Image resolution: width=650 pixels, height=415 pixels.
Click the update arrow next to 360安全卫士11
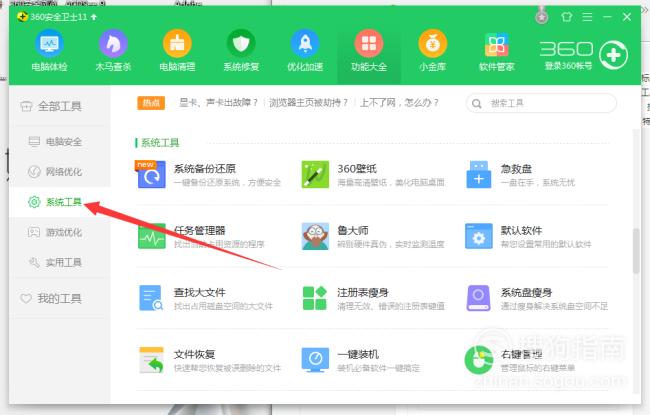coord(94,17)
